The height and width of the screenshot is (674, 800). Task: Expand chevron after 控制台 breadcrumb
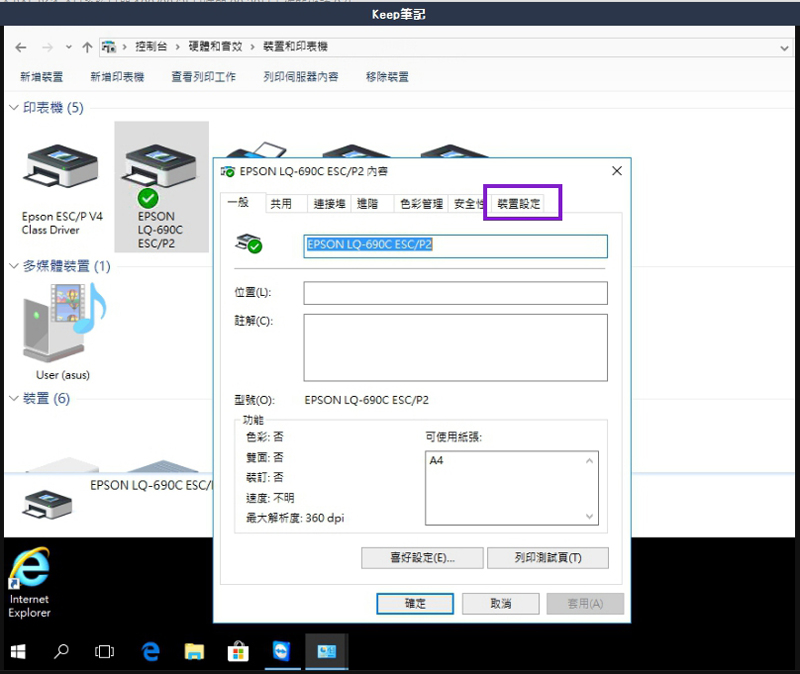pyautogui.click(x=178, y=47)
